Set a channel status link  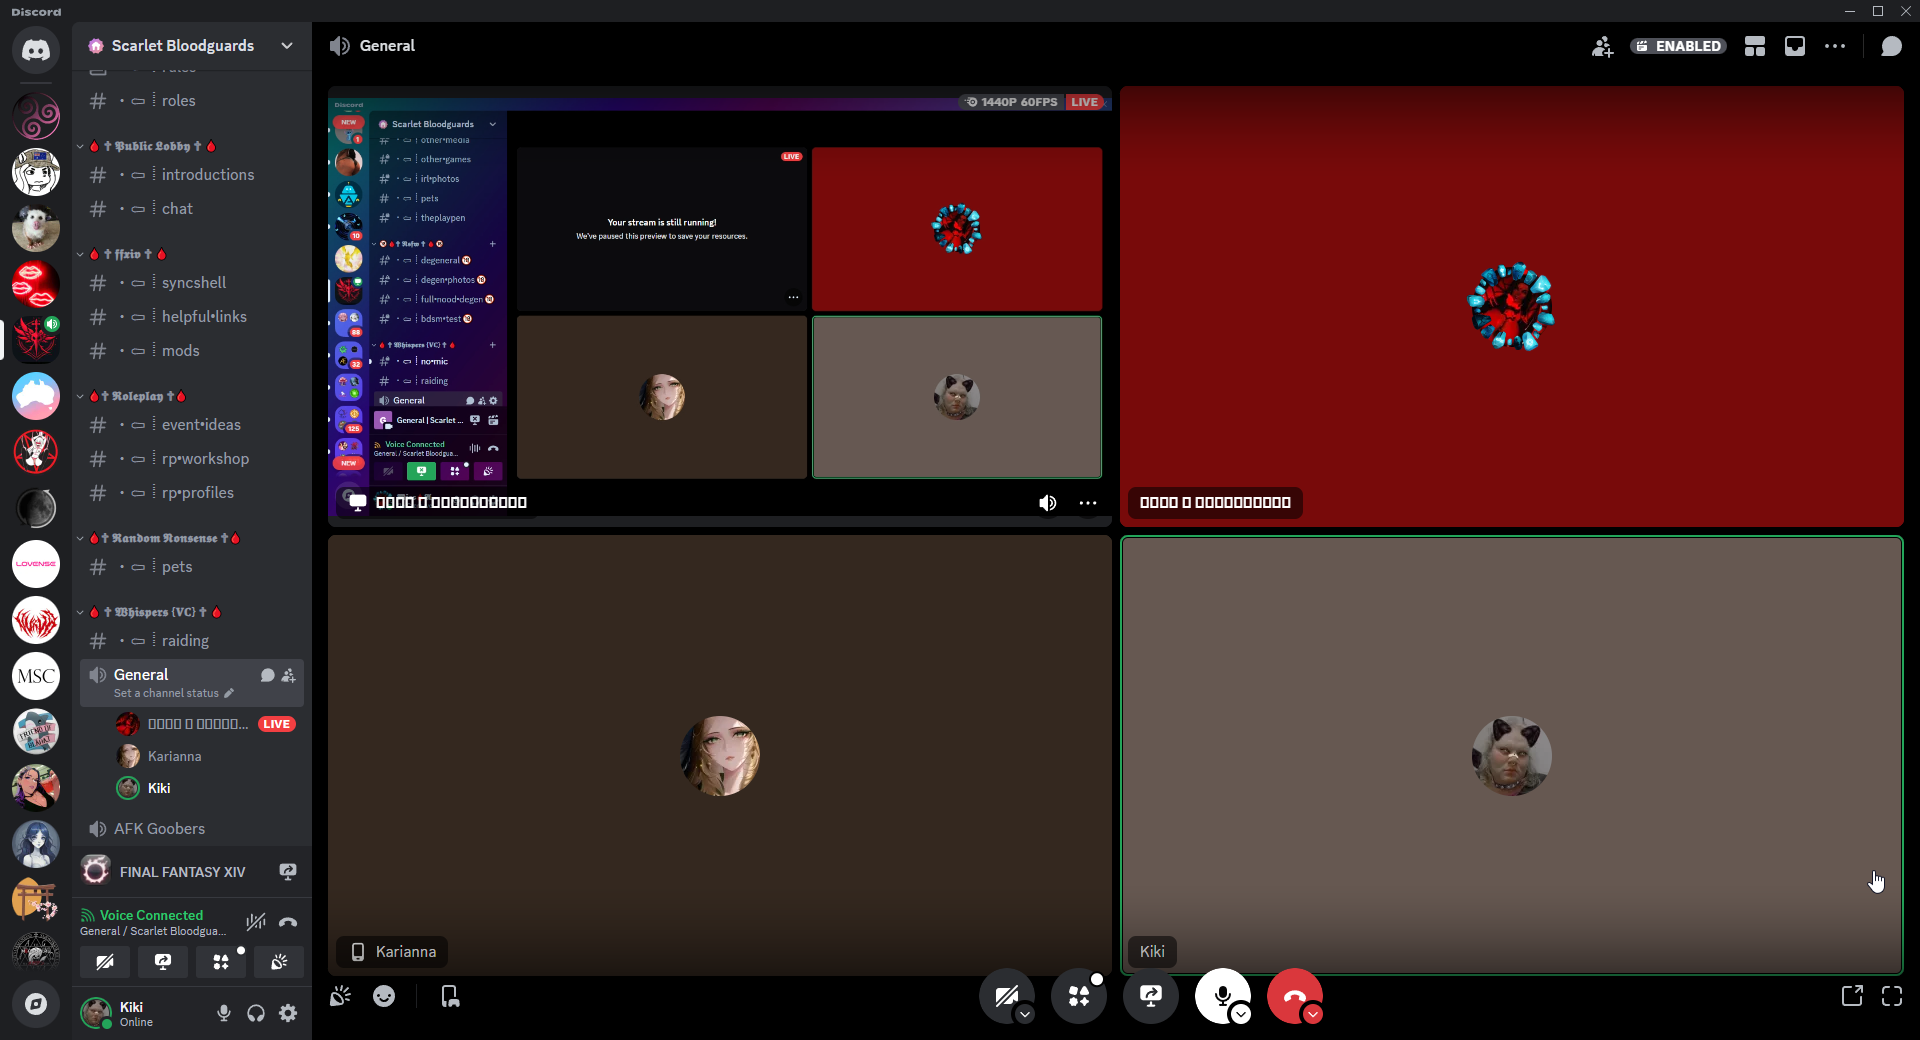[173, 693]
